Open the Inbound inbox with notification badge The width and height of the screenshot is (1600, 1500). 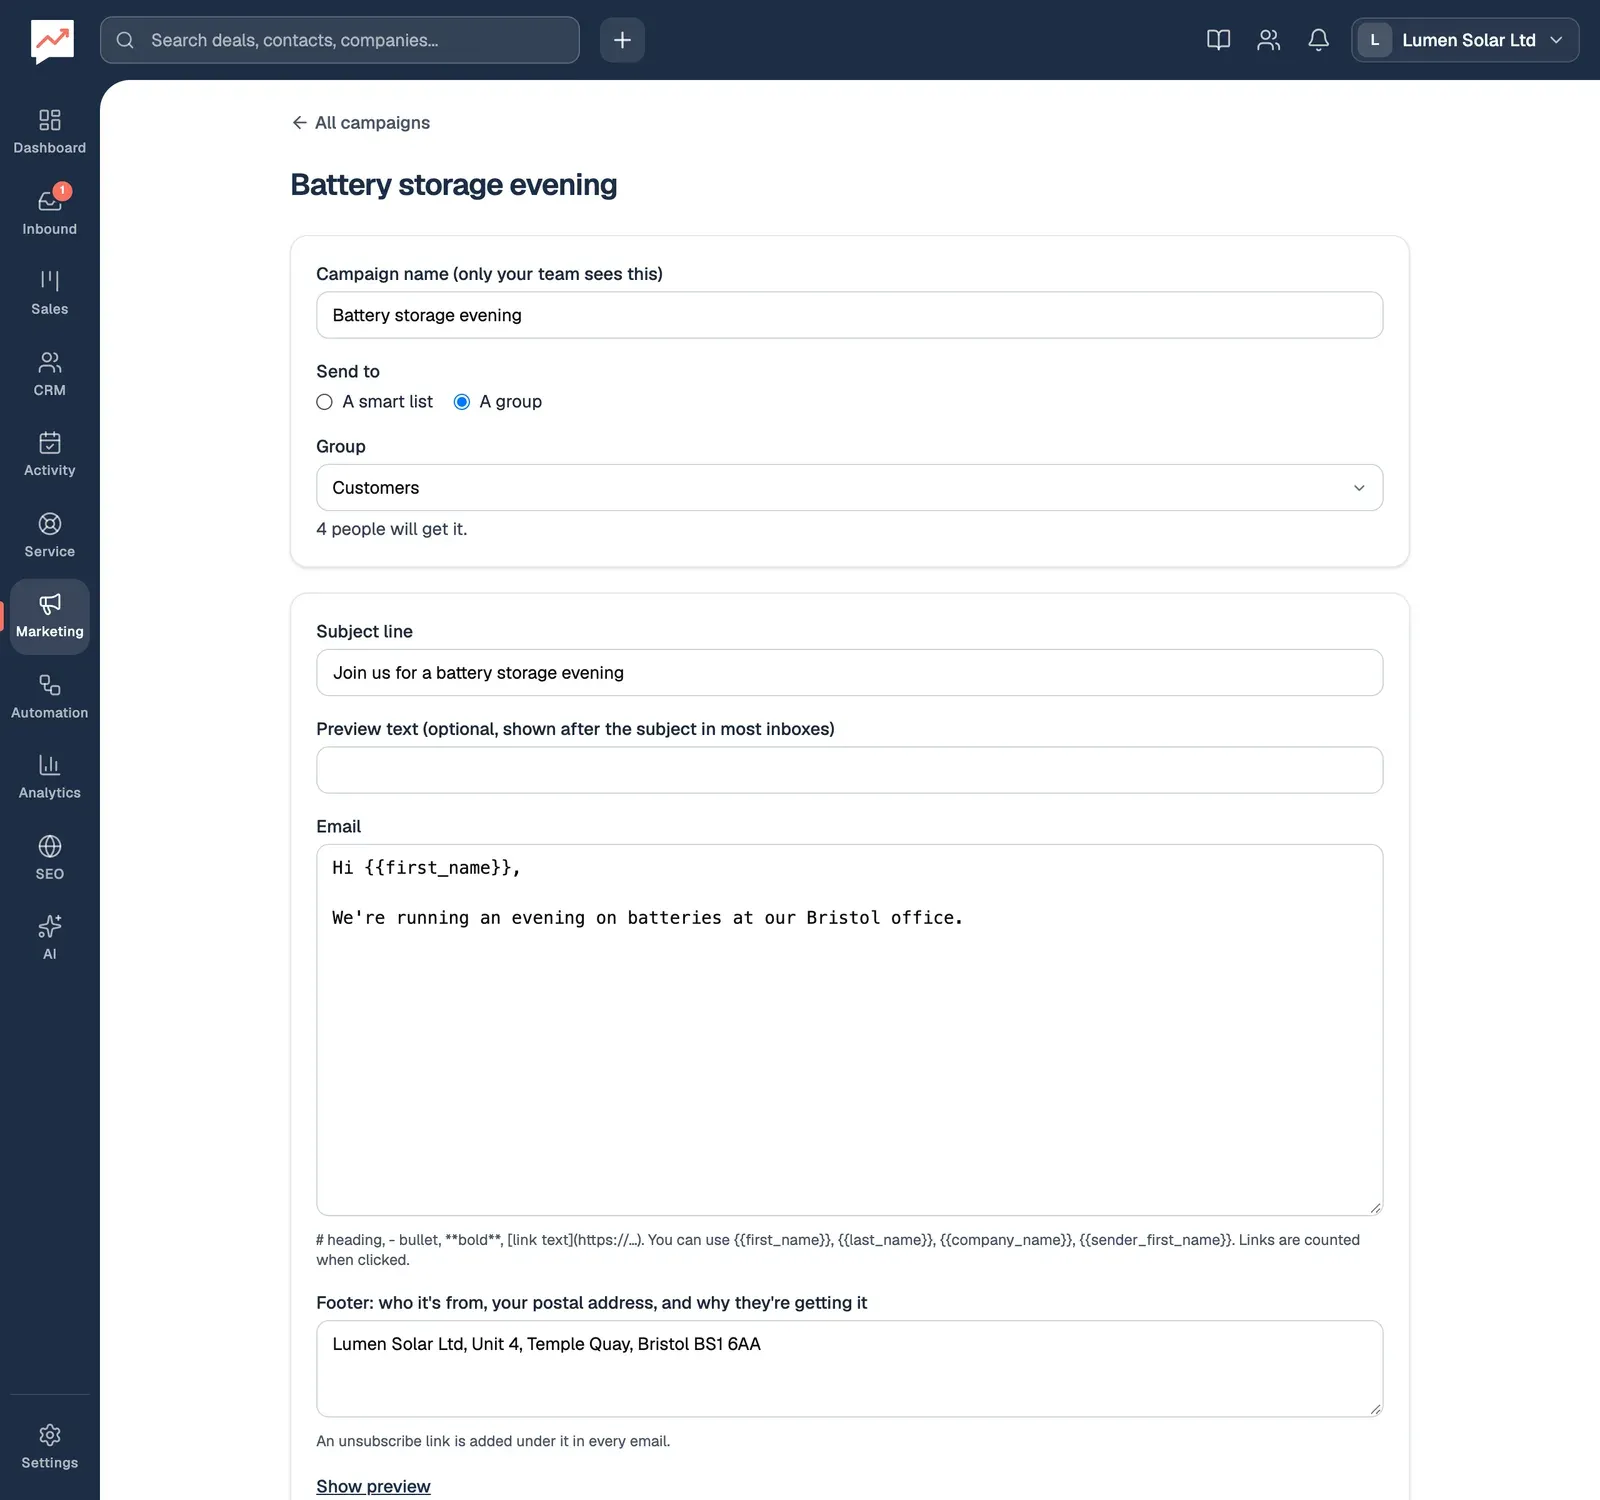pyautogui.click(x=50, y=213)
